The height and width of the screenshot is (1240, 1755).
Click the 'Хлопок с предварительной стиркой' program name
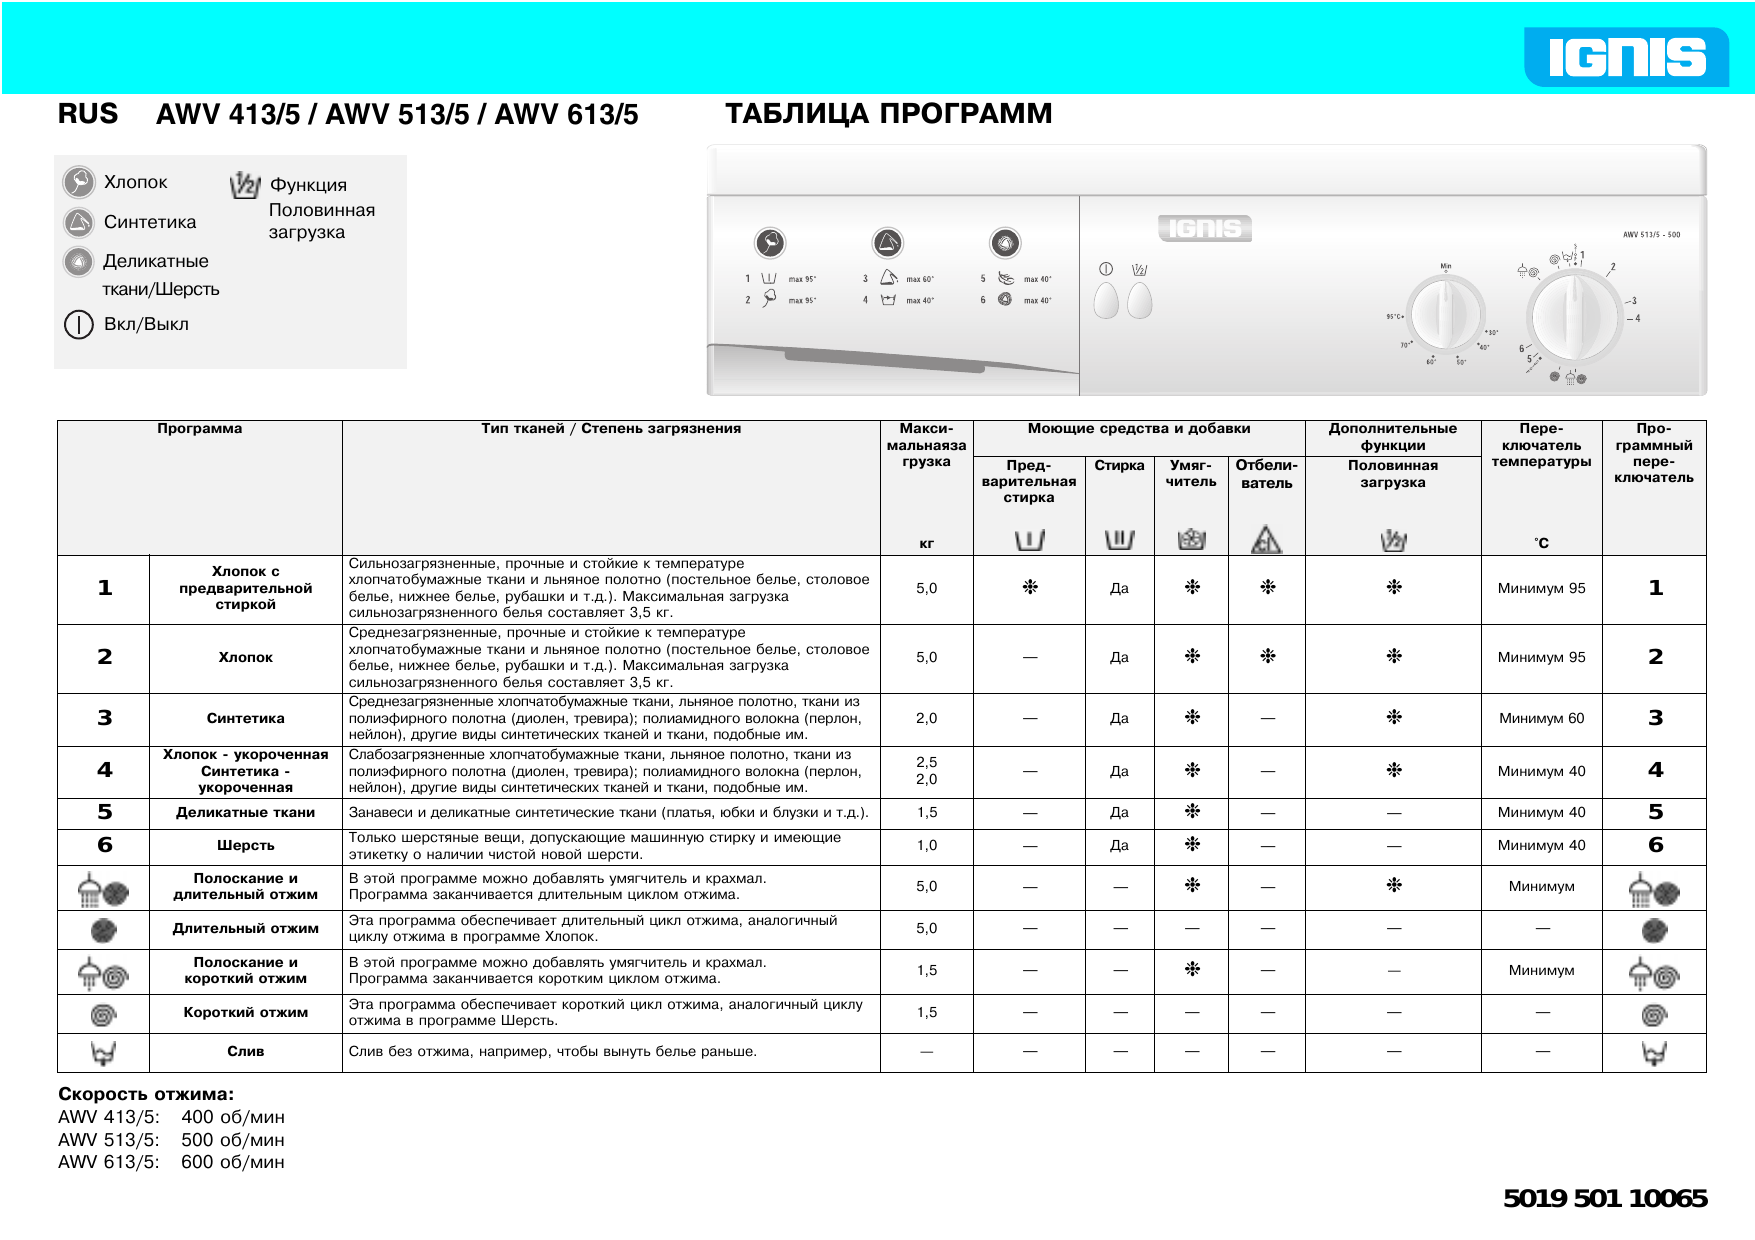[x=246, y=588]
